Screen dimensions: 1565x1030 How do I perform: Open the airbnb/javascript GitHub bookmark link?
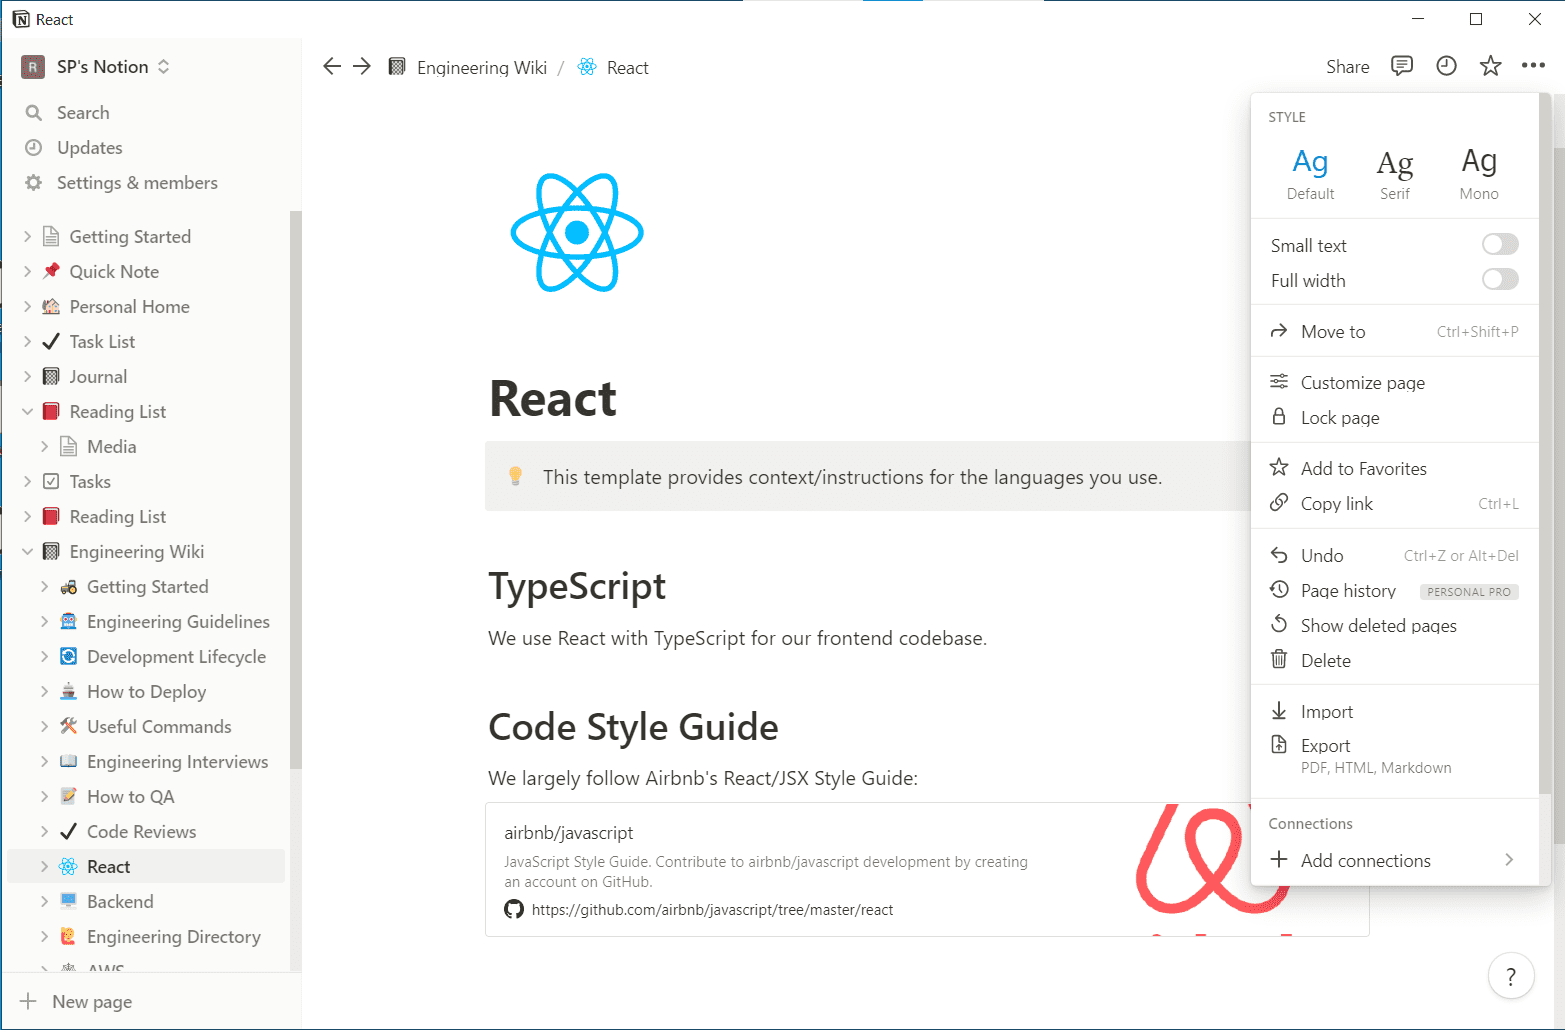[x=927, y=869]
